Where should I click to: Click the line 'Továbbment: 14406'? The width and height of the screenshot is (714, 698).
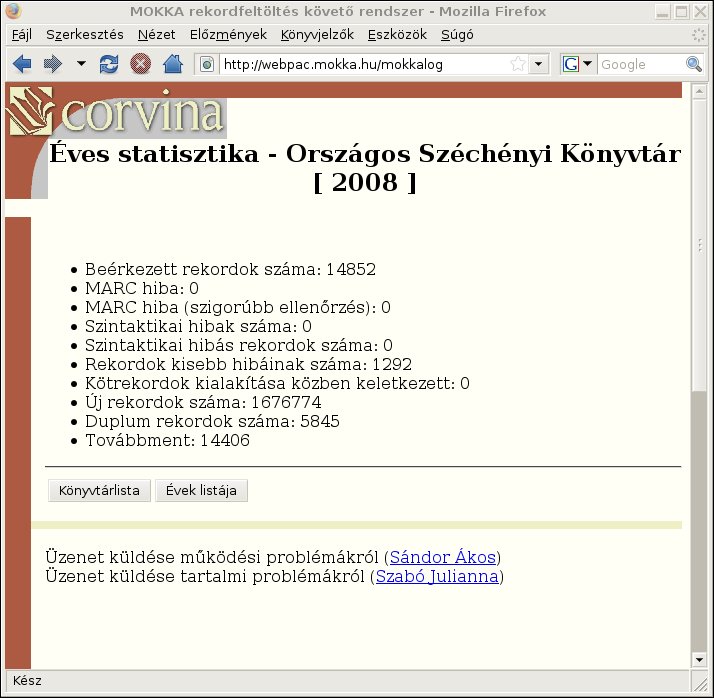pos(167,440)
